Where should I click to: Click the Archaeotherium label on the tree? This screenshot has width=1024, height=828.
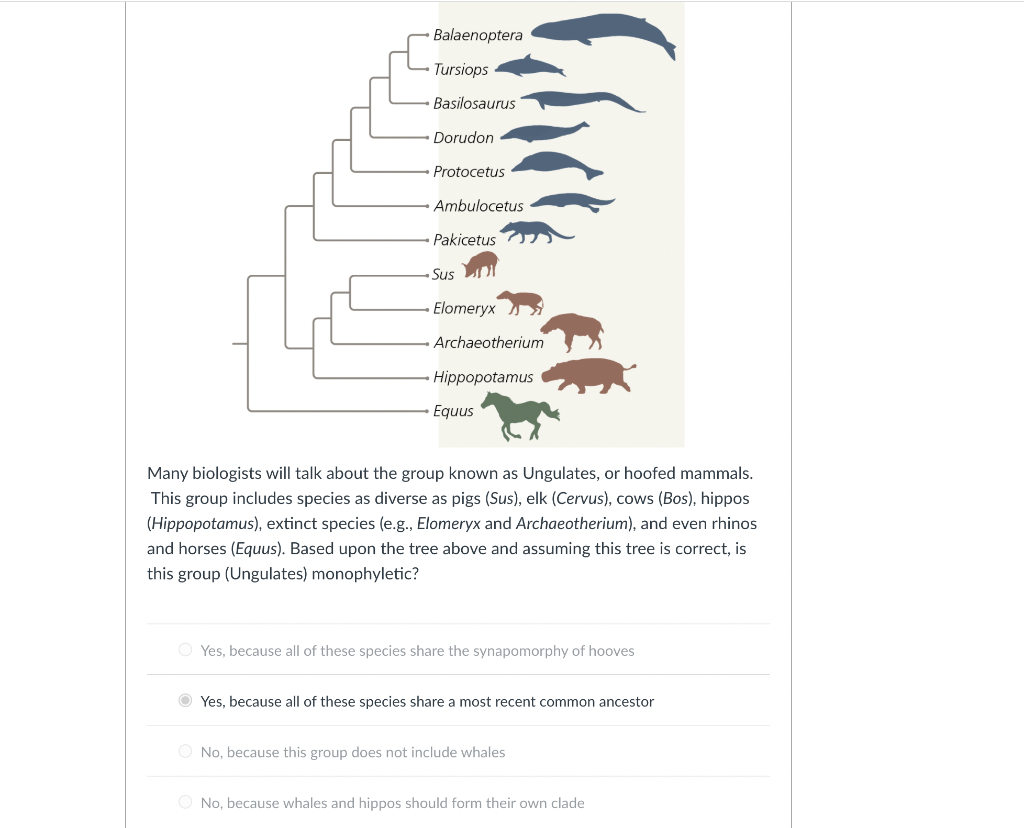[488, 342]
